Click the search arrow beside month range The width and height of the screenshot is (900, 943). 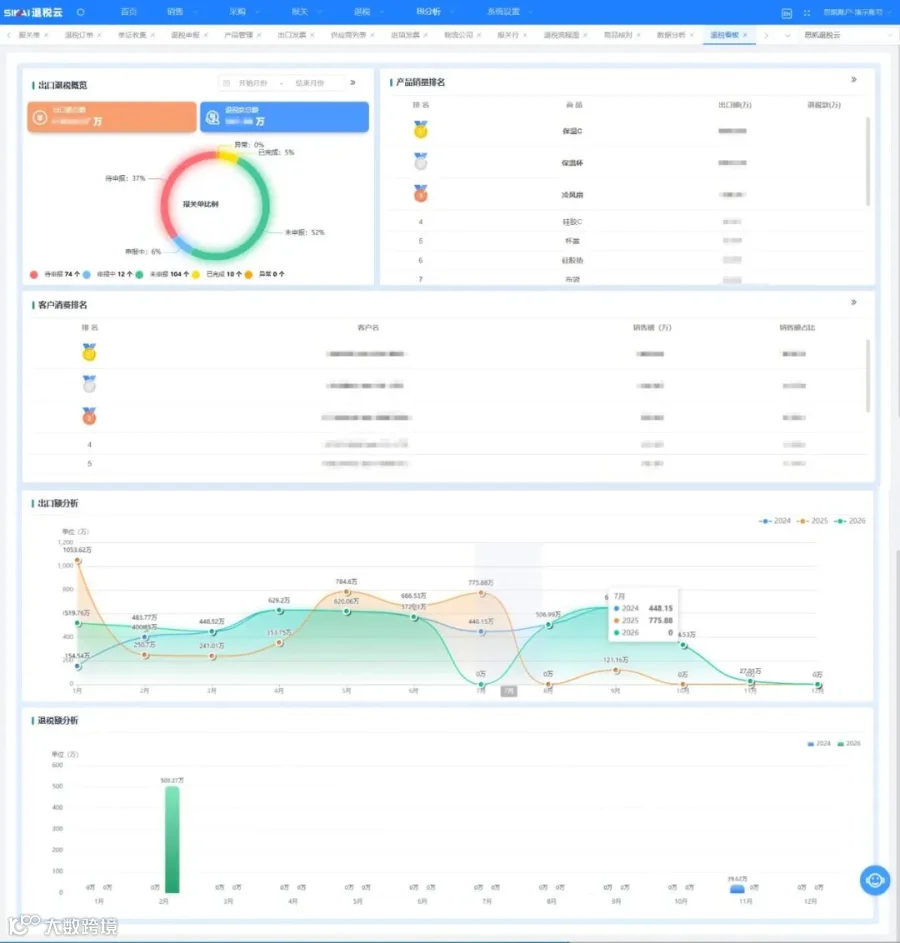click(353, 82)
